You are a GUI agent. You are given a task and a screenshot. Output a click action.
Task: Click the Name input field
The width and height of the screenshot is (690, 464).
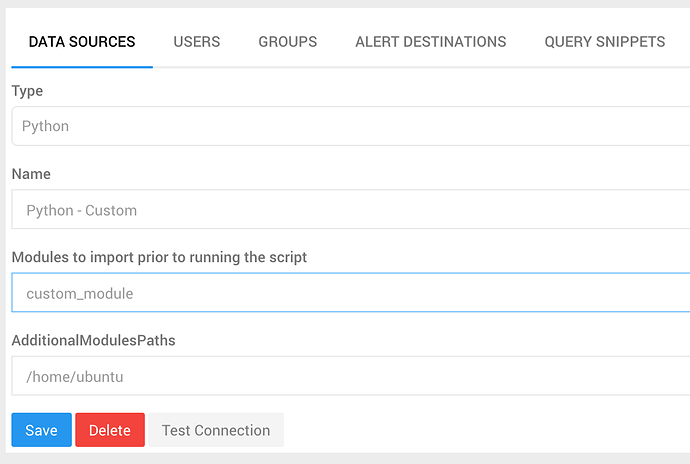point(351,209)
